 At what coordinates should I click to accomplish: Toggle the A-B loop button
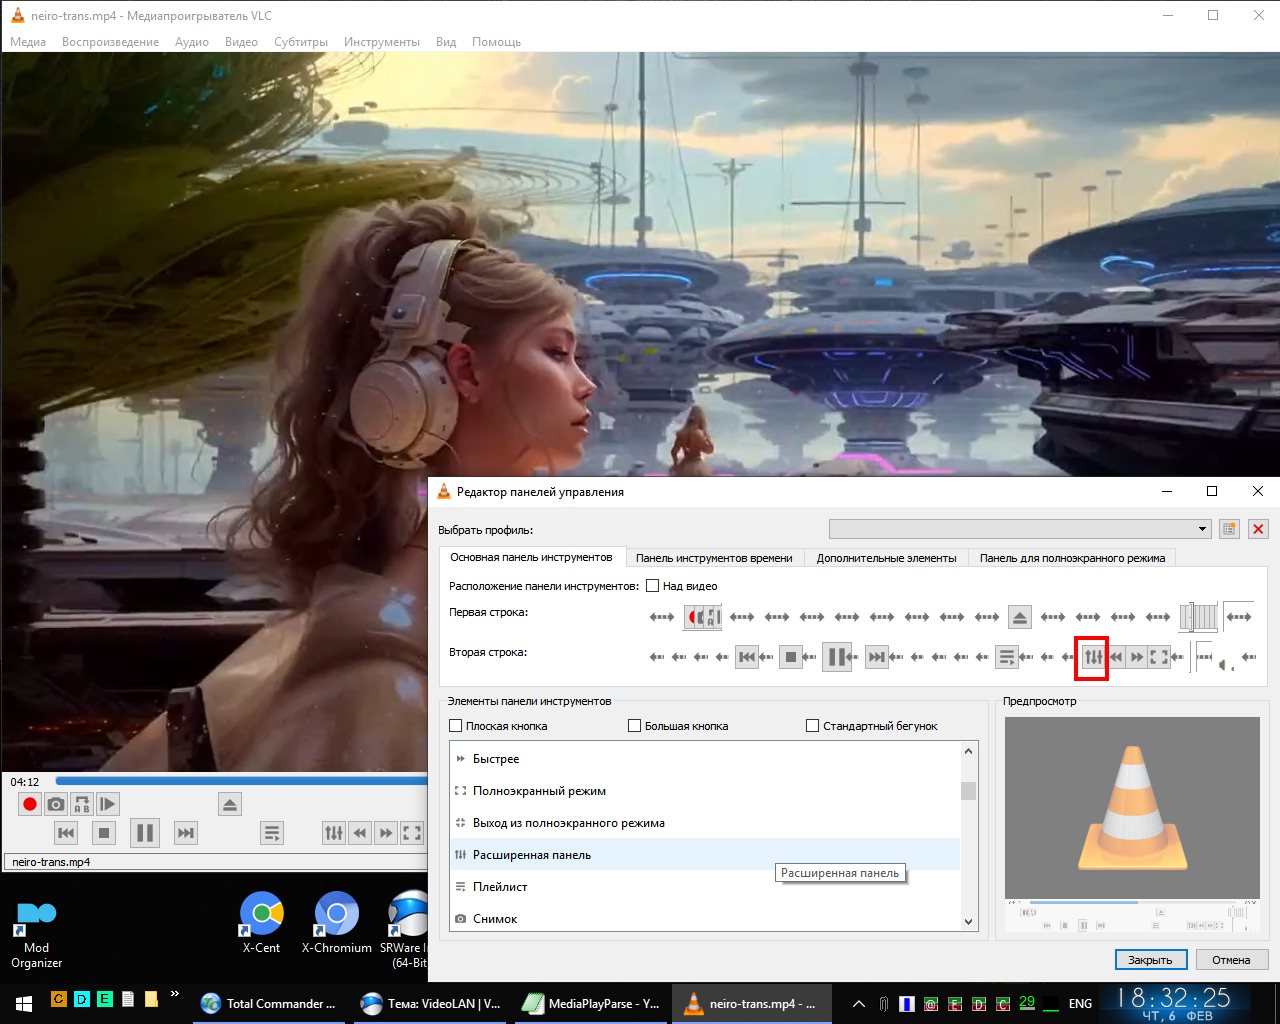tap(82, 804)
